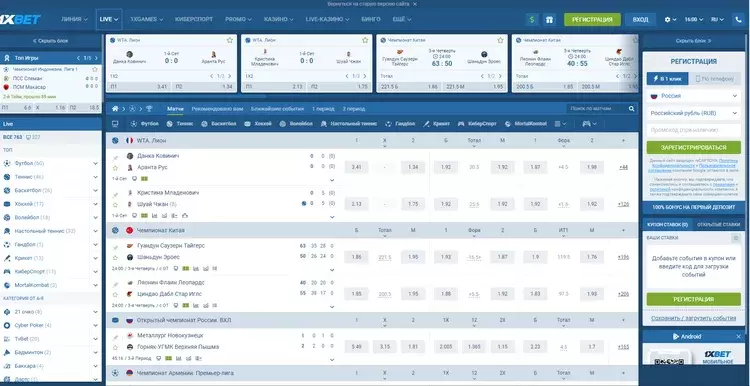Open the КАЗИНО menu

pos(279,20)
